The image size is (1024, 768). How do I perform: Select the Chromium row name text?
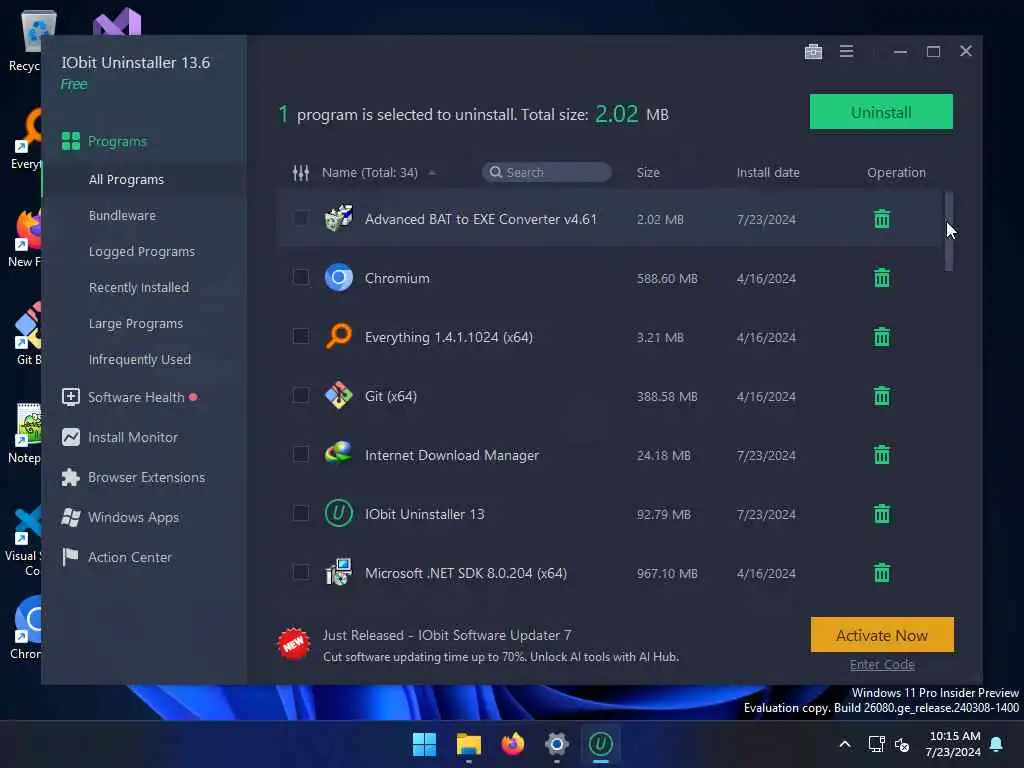click(397, 278)
